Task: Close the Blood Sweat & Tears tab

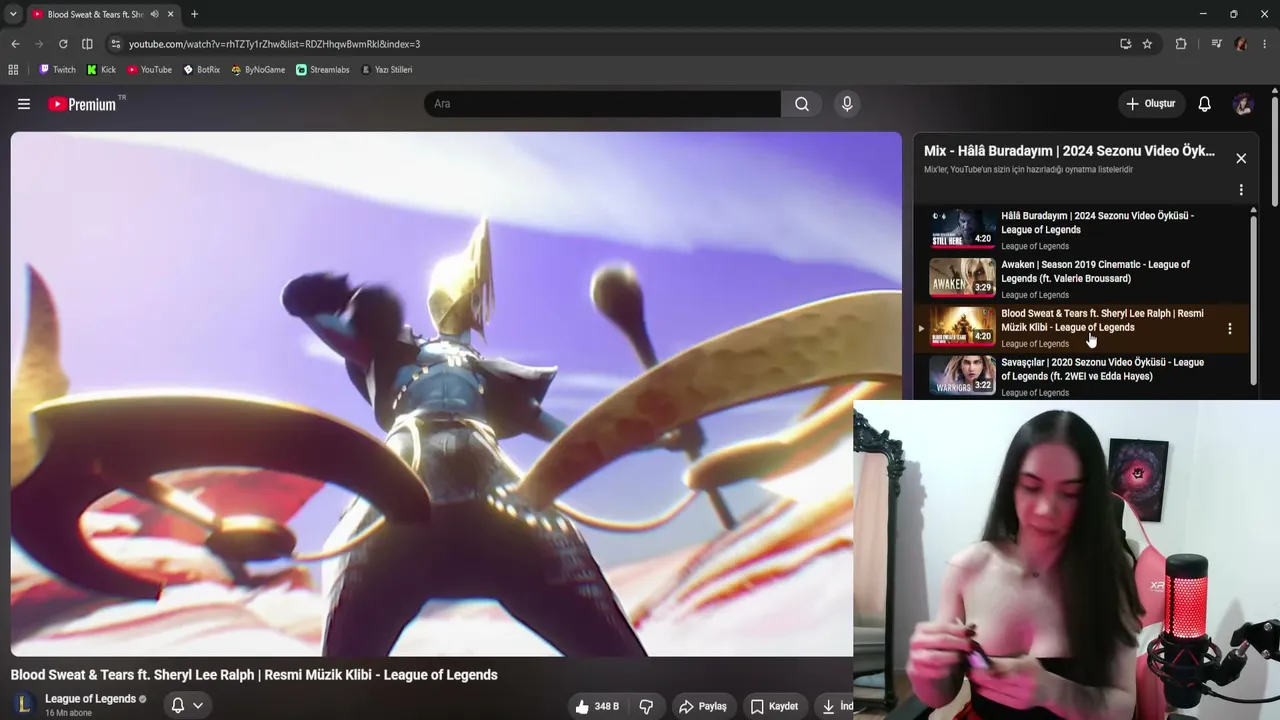Action: 171,14
